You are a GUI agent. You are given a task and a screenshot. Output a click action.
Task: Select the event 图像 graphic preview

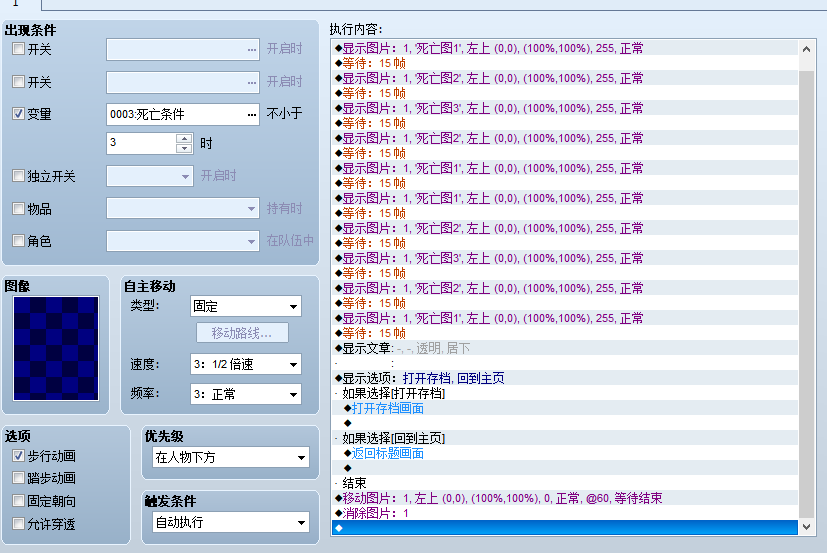tap(56, 348)
